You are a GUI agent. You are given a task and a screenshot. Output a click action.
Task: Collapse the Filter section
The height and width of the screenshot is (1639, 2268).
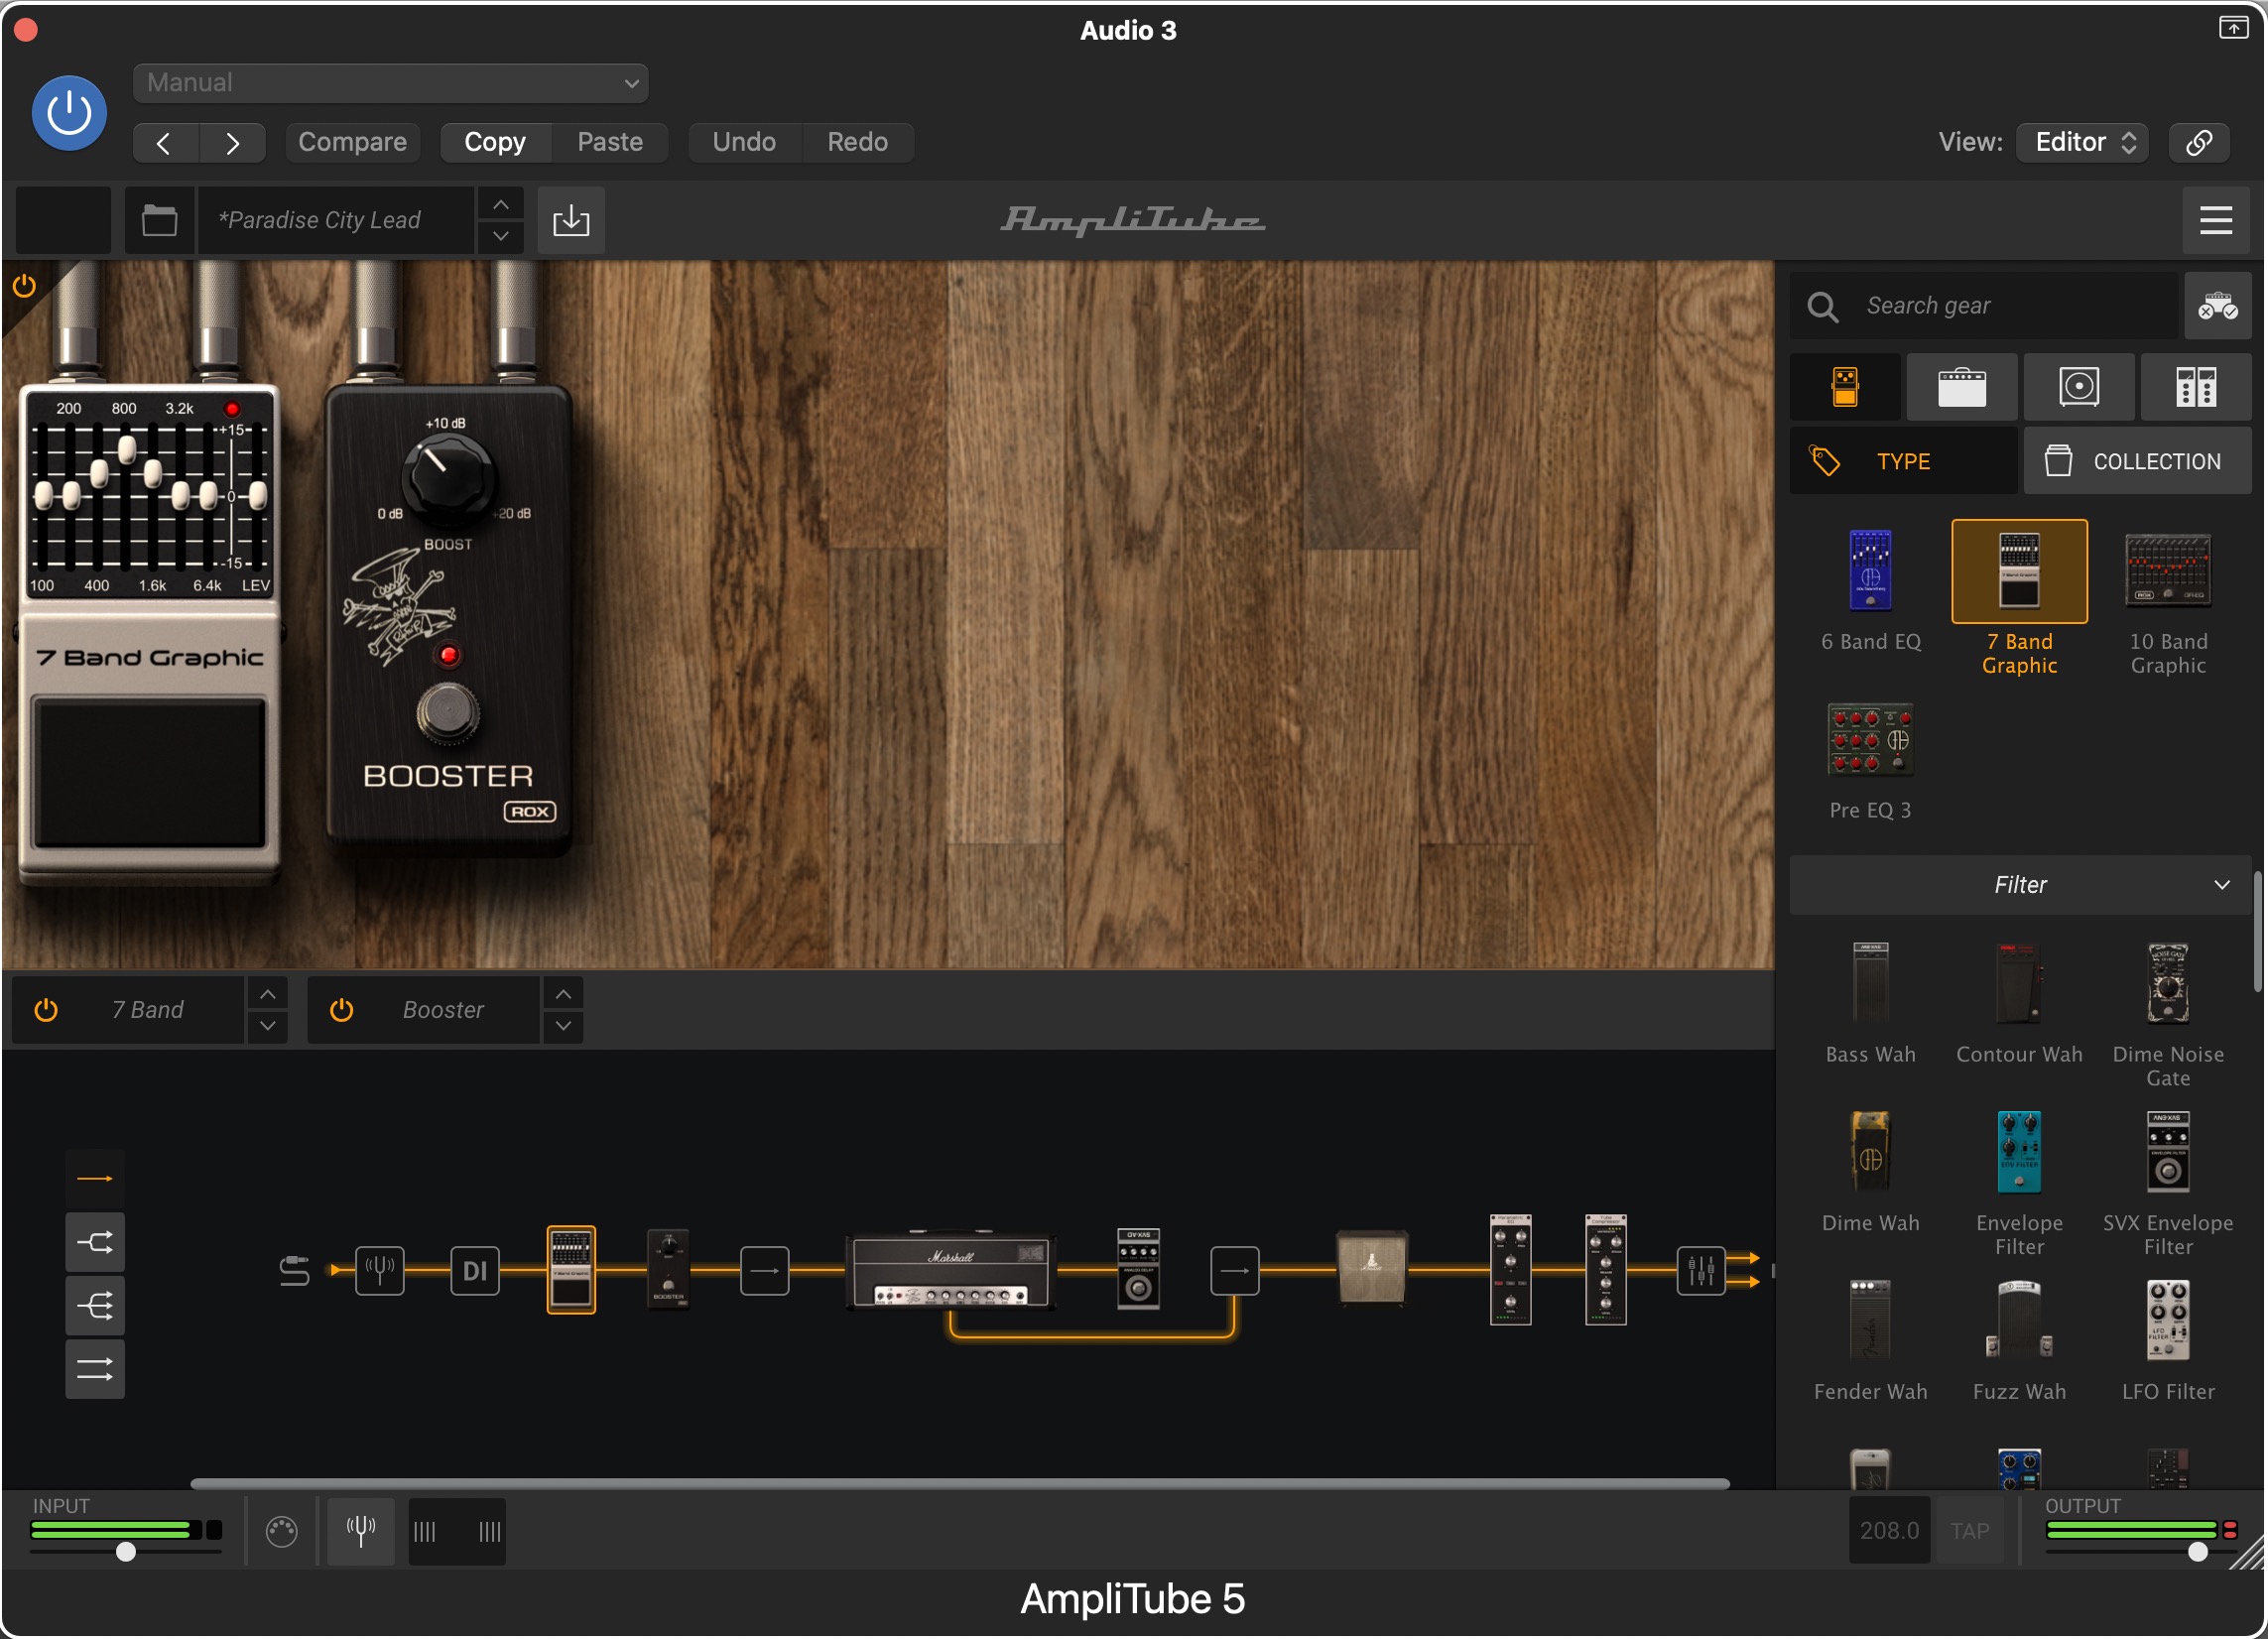point(2019,885)
